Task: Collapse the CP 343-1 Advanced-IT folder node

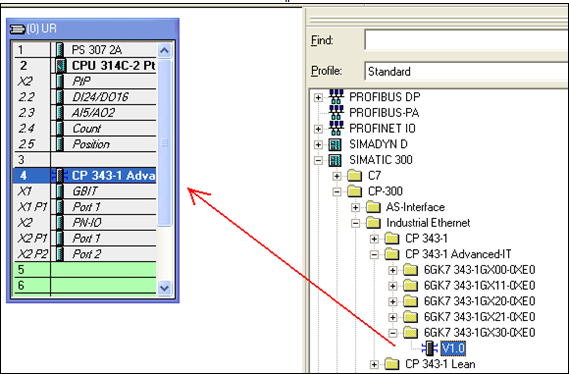Action: pos(374,254)
